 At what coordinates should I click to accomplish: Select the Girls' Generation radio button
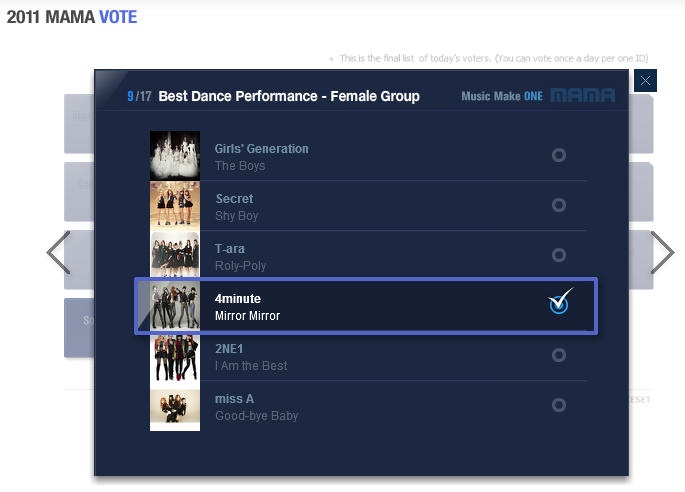559,155
